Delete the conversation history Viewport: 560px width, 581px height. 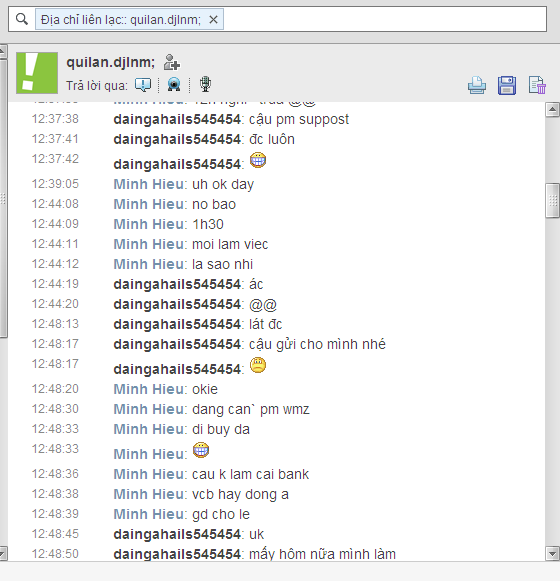point(537,85)
